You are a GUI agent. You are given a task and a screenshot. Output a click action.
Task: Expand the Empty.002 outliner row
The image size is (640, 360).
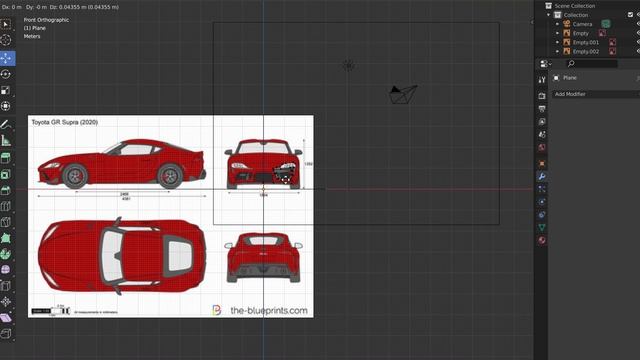pyautogui.click(x=558, y=51)
